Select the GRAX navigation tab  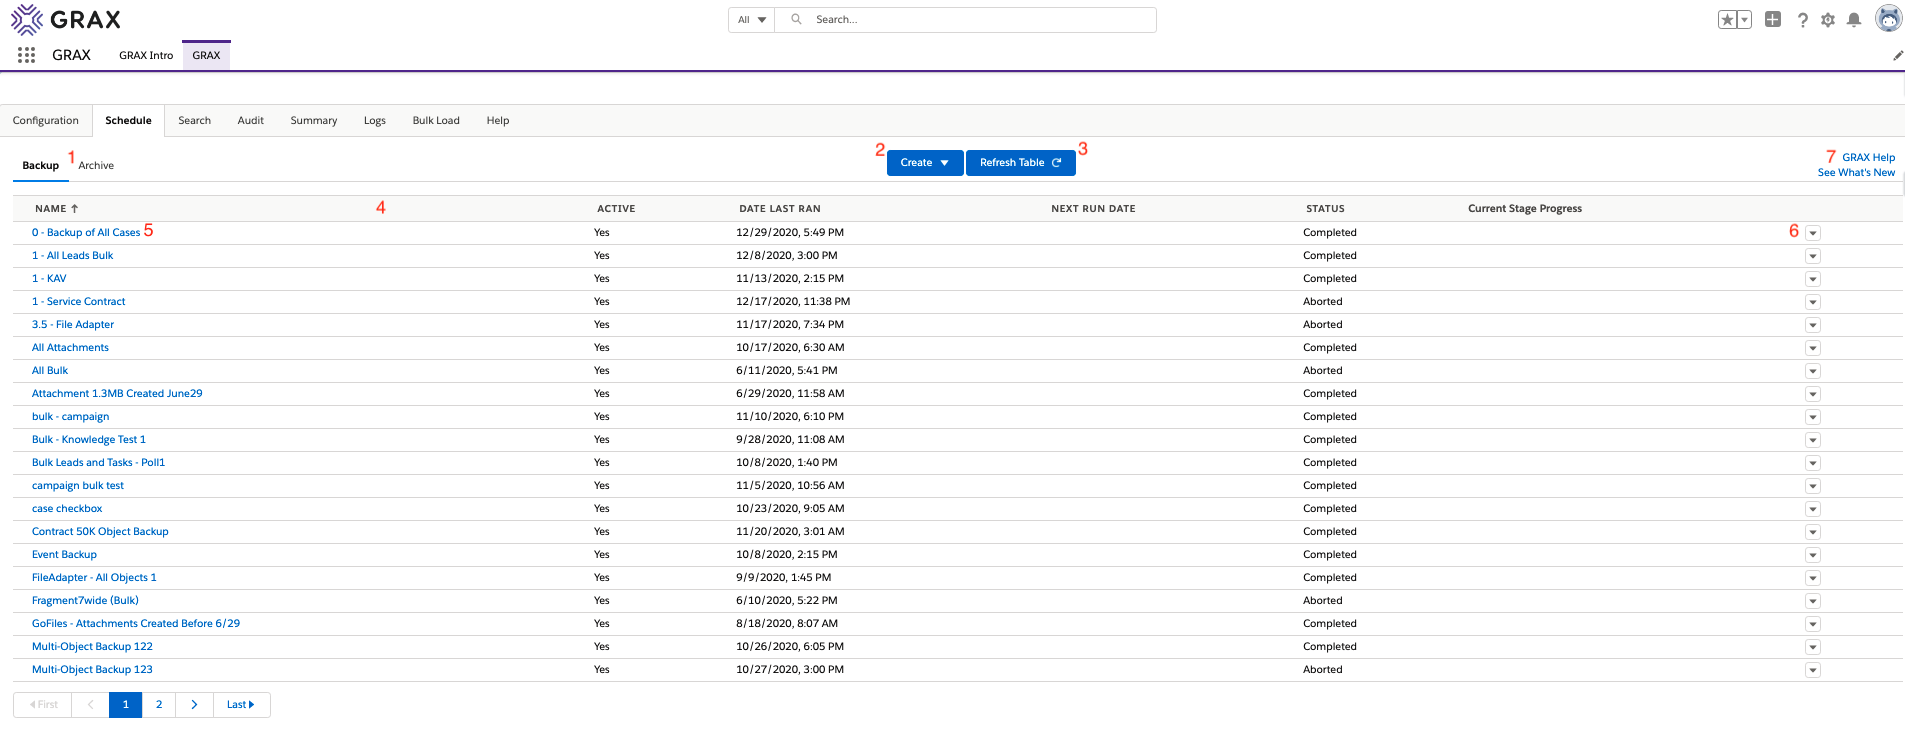(206, 56)
